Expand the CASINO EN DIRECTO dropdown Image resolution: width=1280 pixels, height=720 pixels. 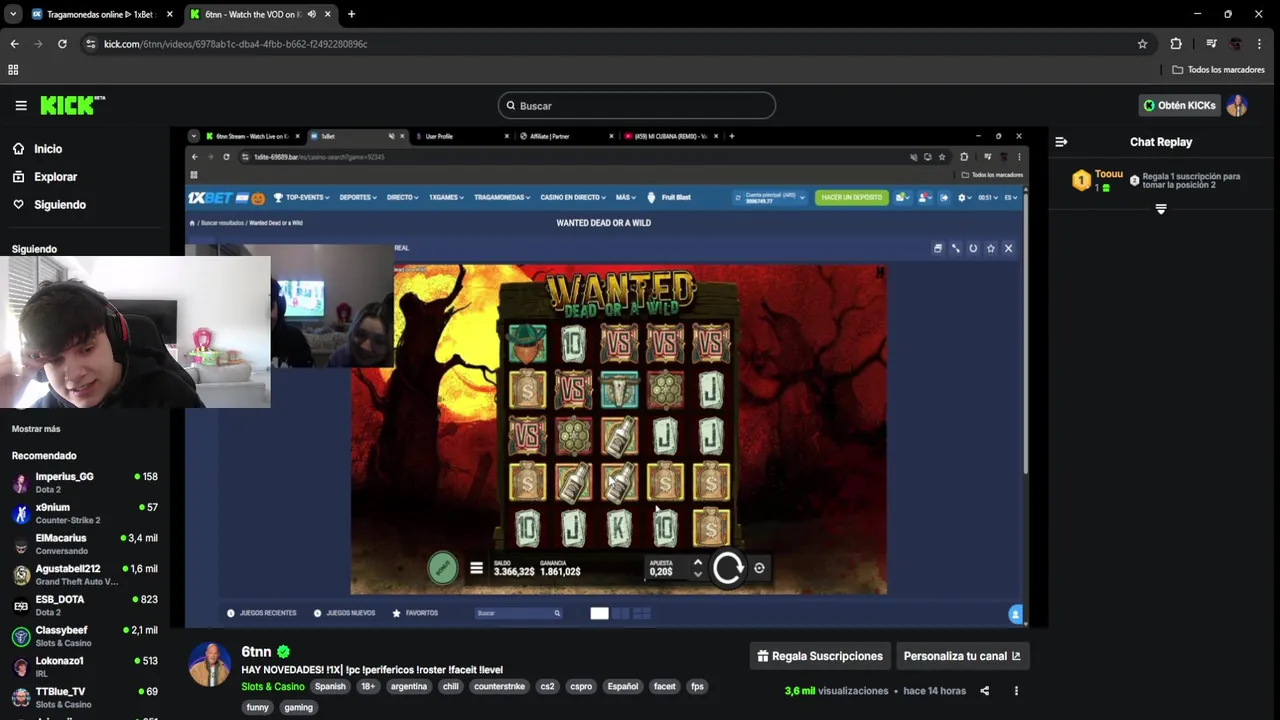(574, 198)
